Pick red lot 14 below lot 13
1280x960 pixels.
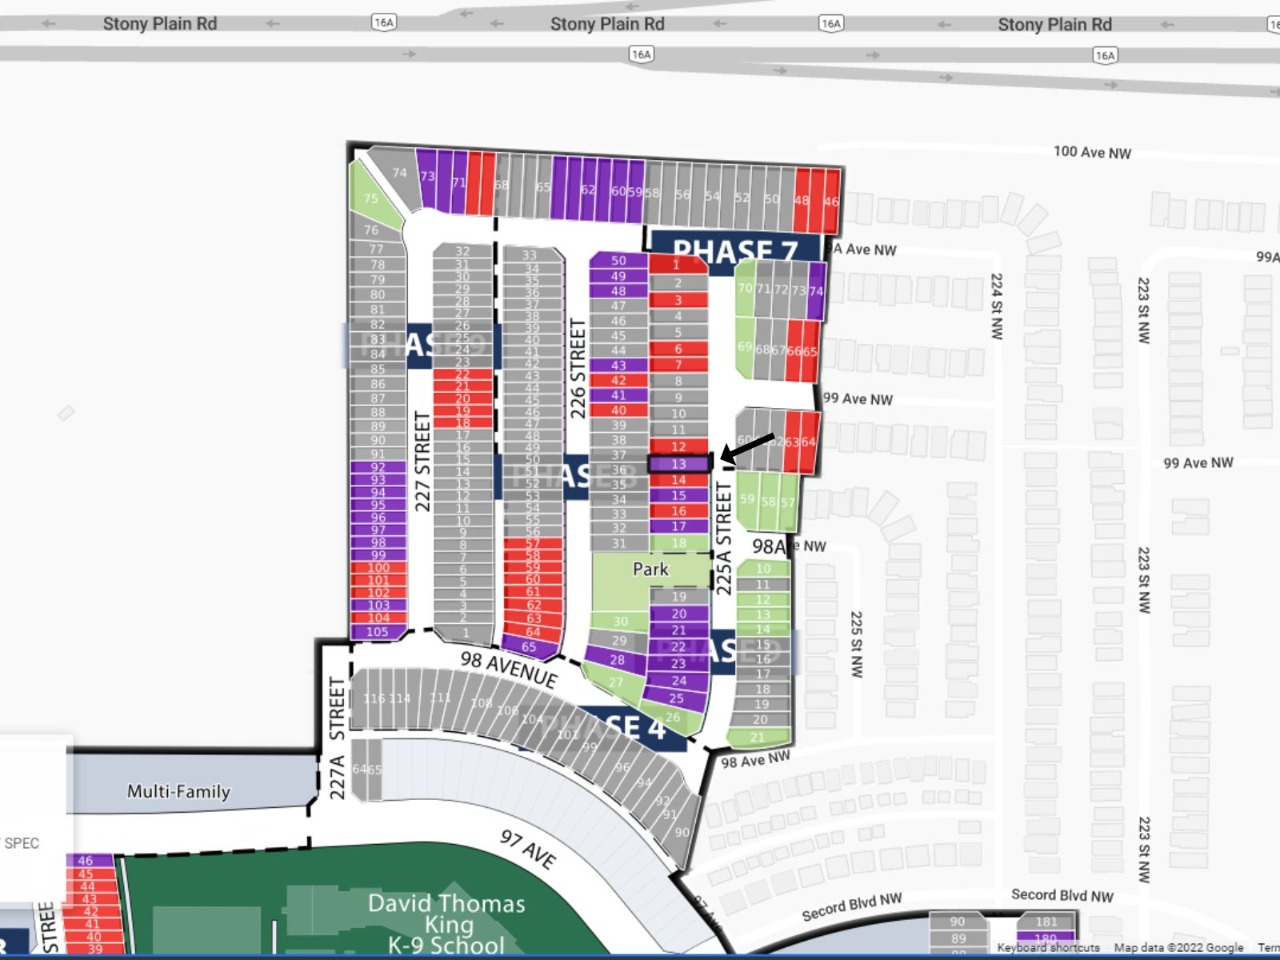point(679,480)
